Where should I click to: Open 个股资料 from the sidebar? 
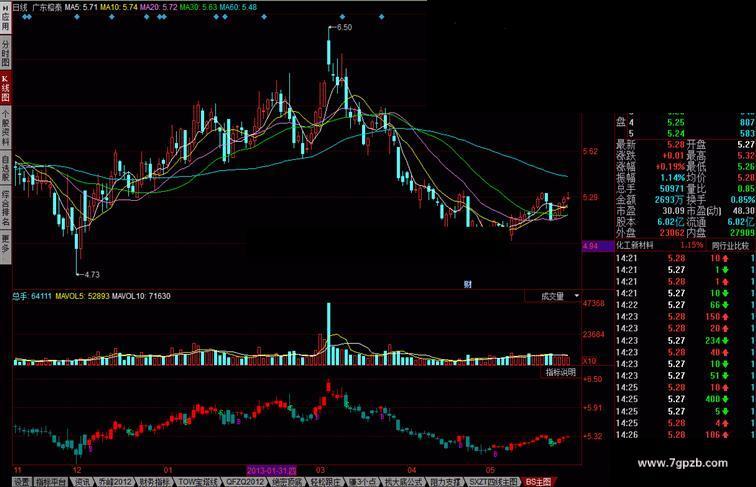pyautogui.click(x=5, y=127)
